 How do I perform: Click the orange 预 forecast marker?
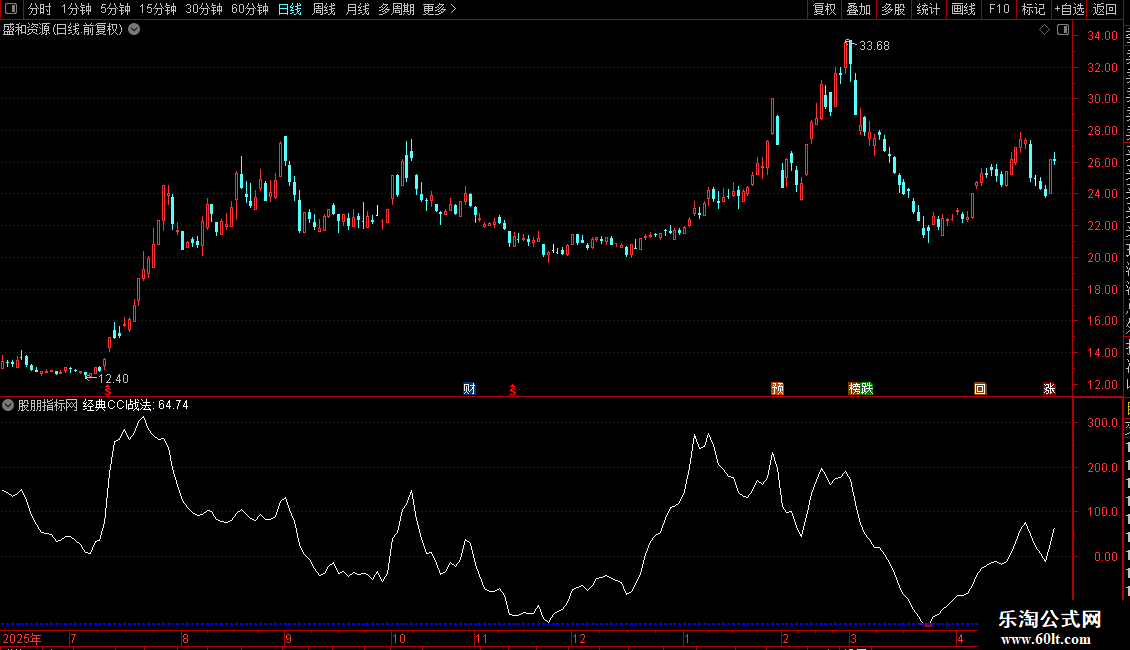778,389
